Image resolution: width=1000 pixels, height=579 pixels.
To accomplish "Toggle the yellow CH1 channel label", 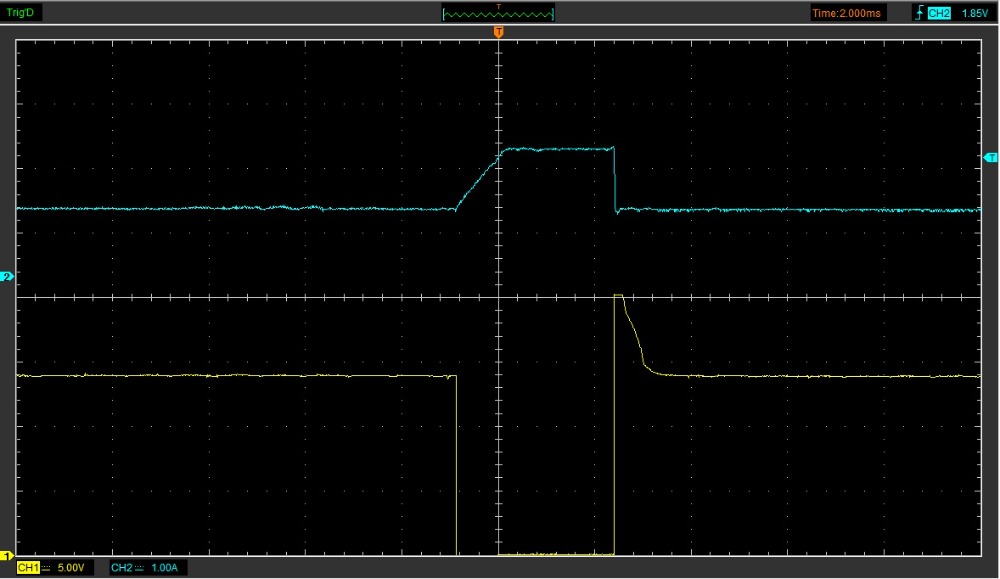I will 28,568.
